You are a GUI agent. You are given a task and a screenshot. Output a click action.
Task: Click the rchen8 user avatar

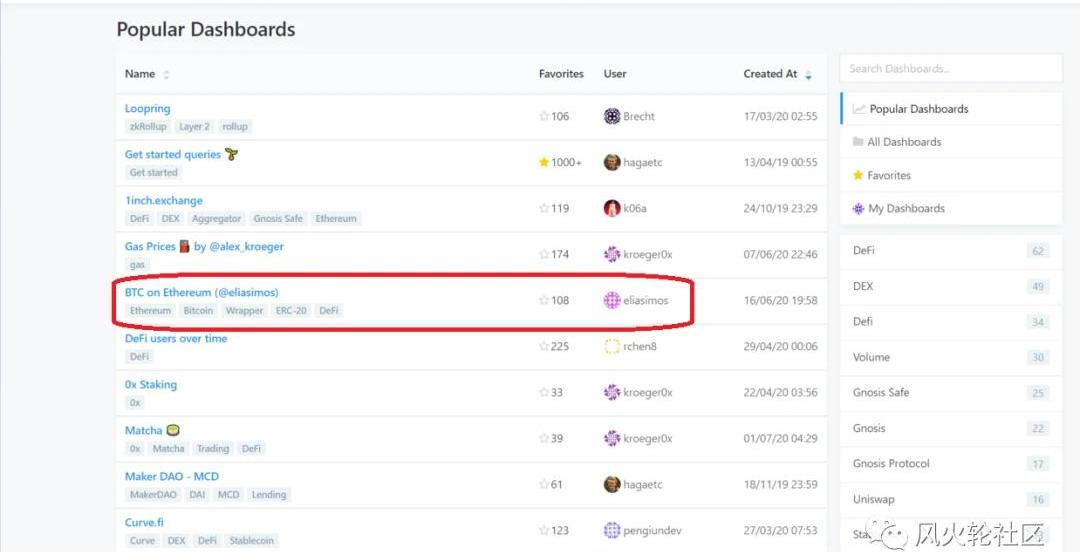pyautogui.click(x=612, y=346)
